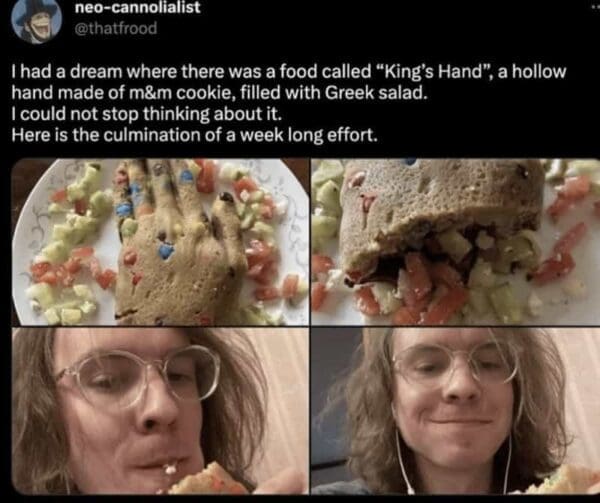
Task: Open the cookie hand on plate photo
Action: coord(160,242)
